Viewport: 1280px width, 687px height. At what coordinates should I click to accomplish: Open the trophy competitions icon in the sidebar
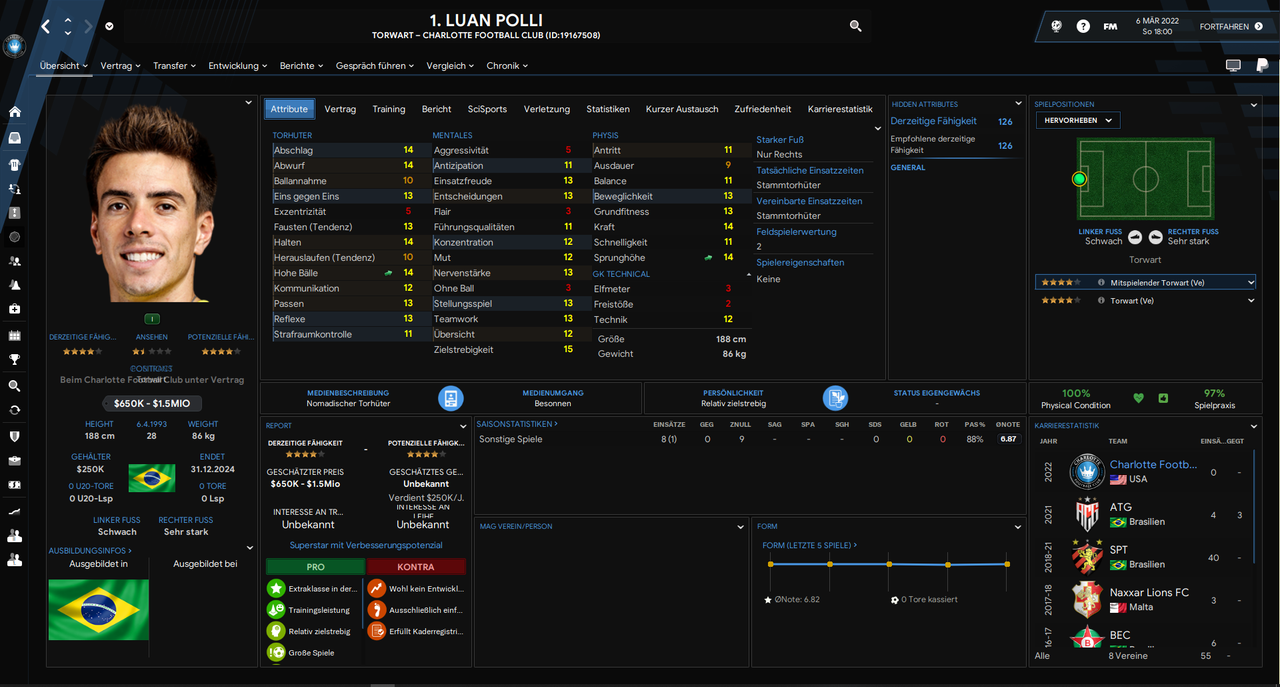14,360
